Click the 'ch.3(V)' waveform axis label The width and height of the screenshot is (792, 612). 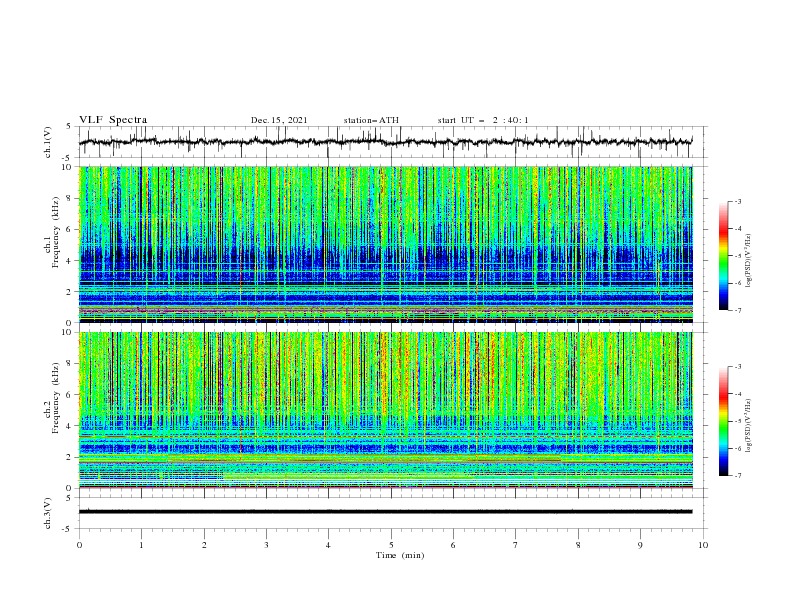click(48, 513)
